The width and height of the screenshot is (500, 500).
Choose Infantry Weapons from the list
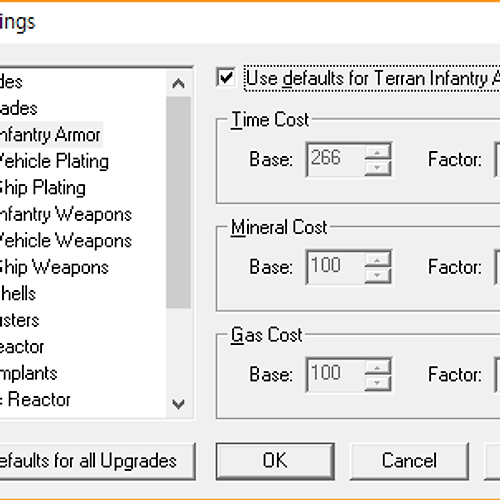[x=65, y=214]
